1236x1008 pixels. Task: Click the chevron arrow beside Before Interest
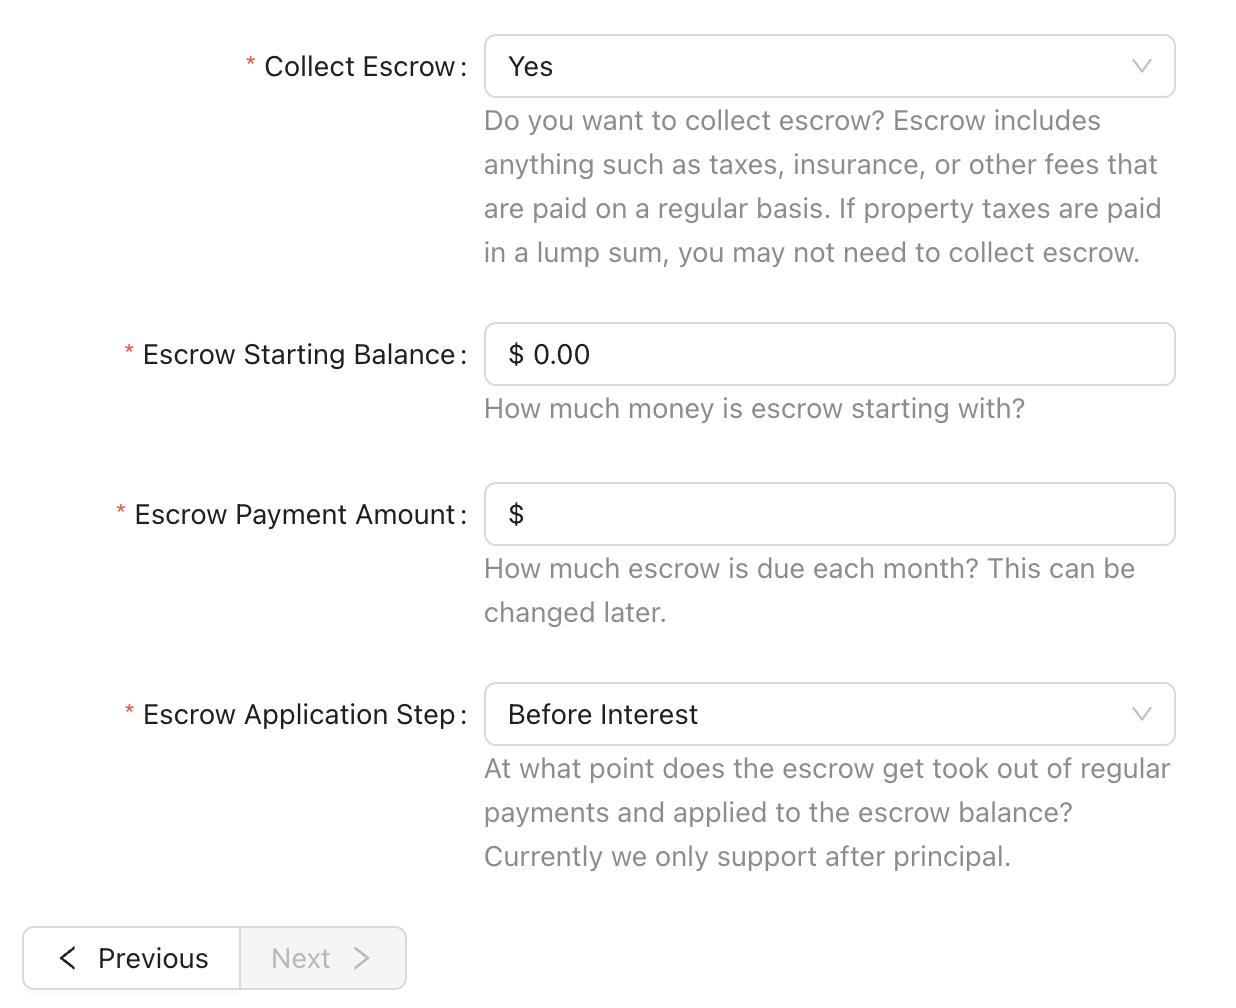point(1141,714)
